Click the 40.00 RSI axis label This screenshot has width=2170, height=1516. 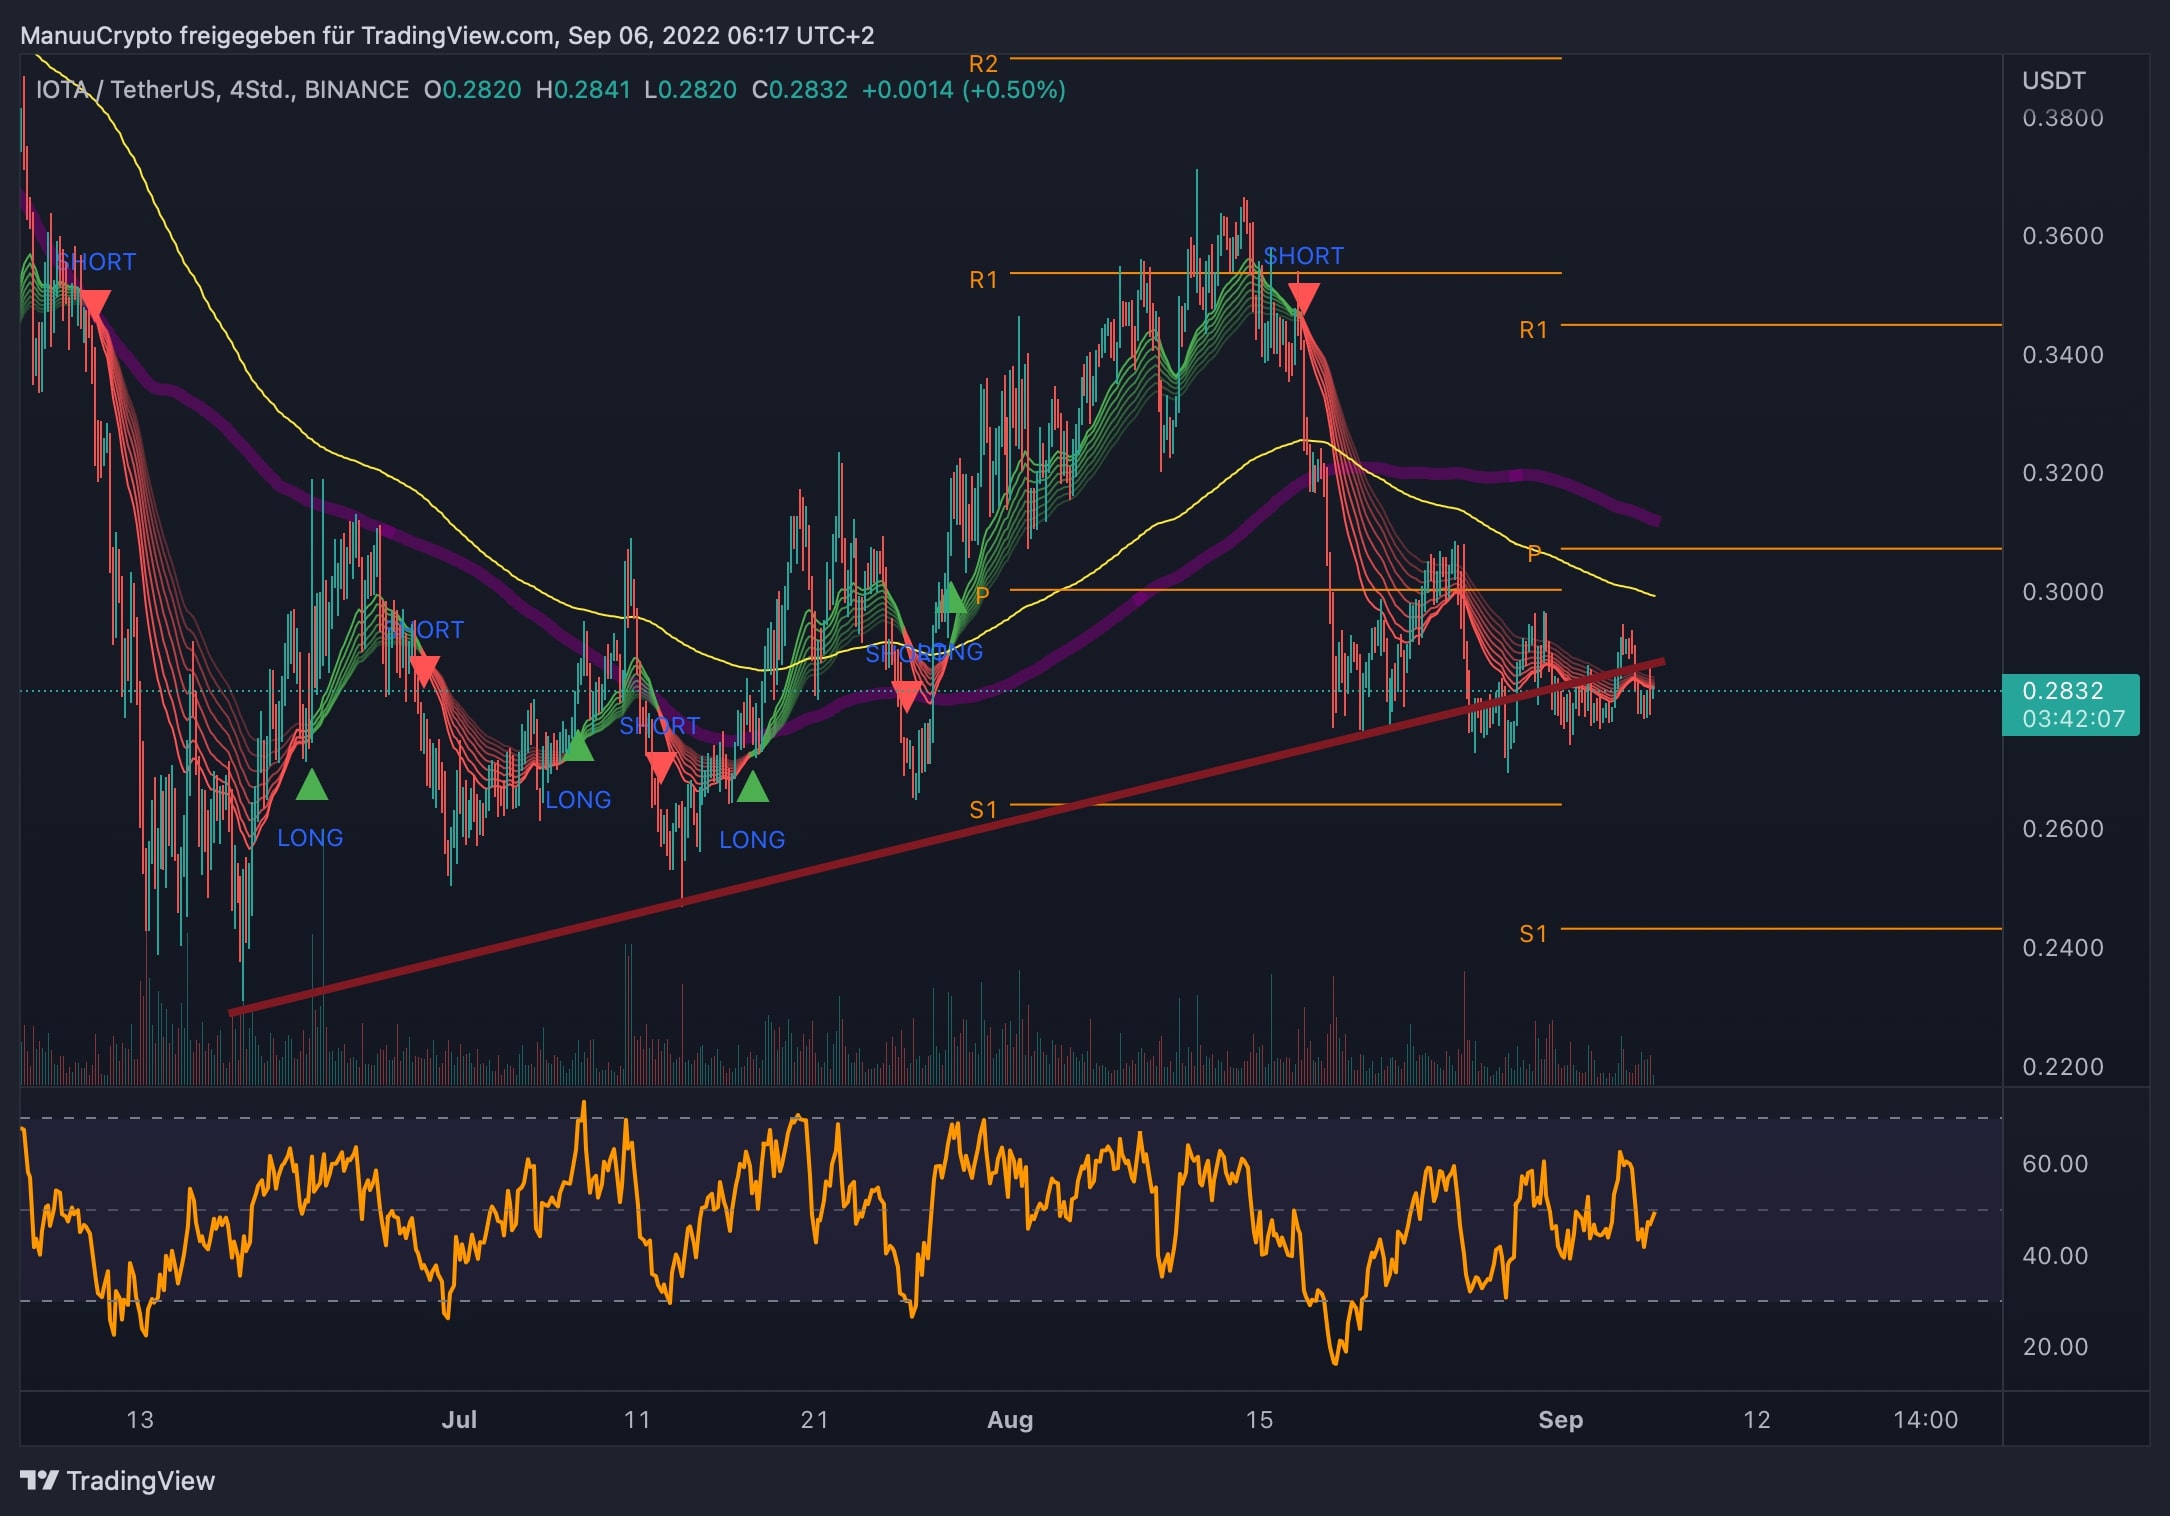pos(2055,1256)
